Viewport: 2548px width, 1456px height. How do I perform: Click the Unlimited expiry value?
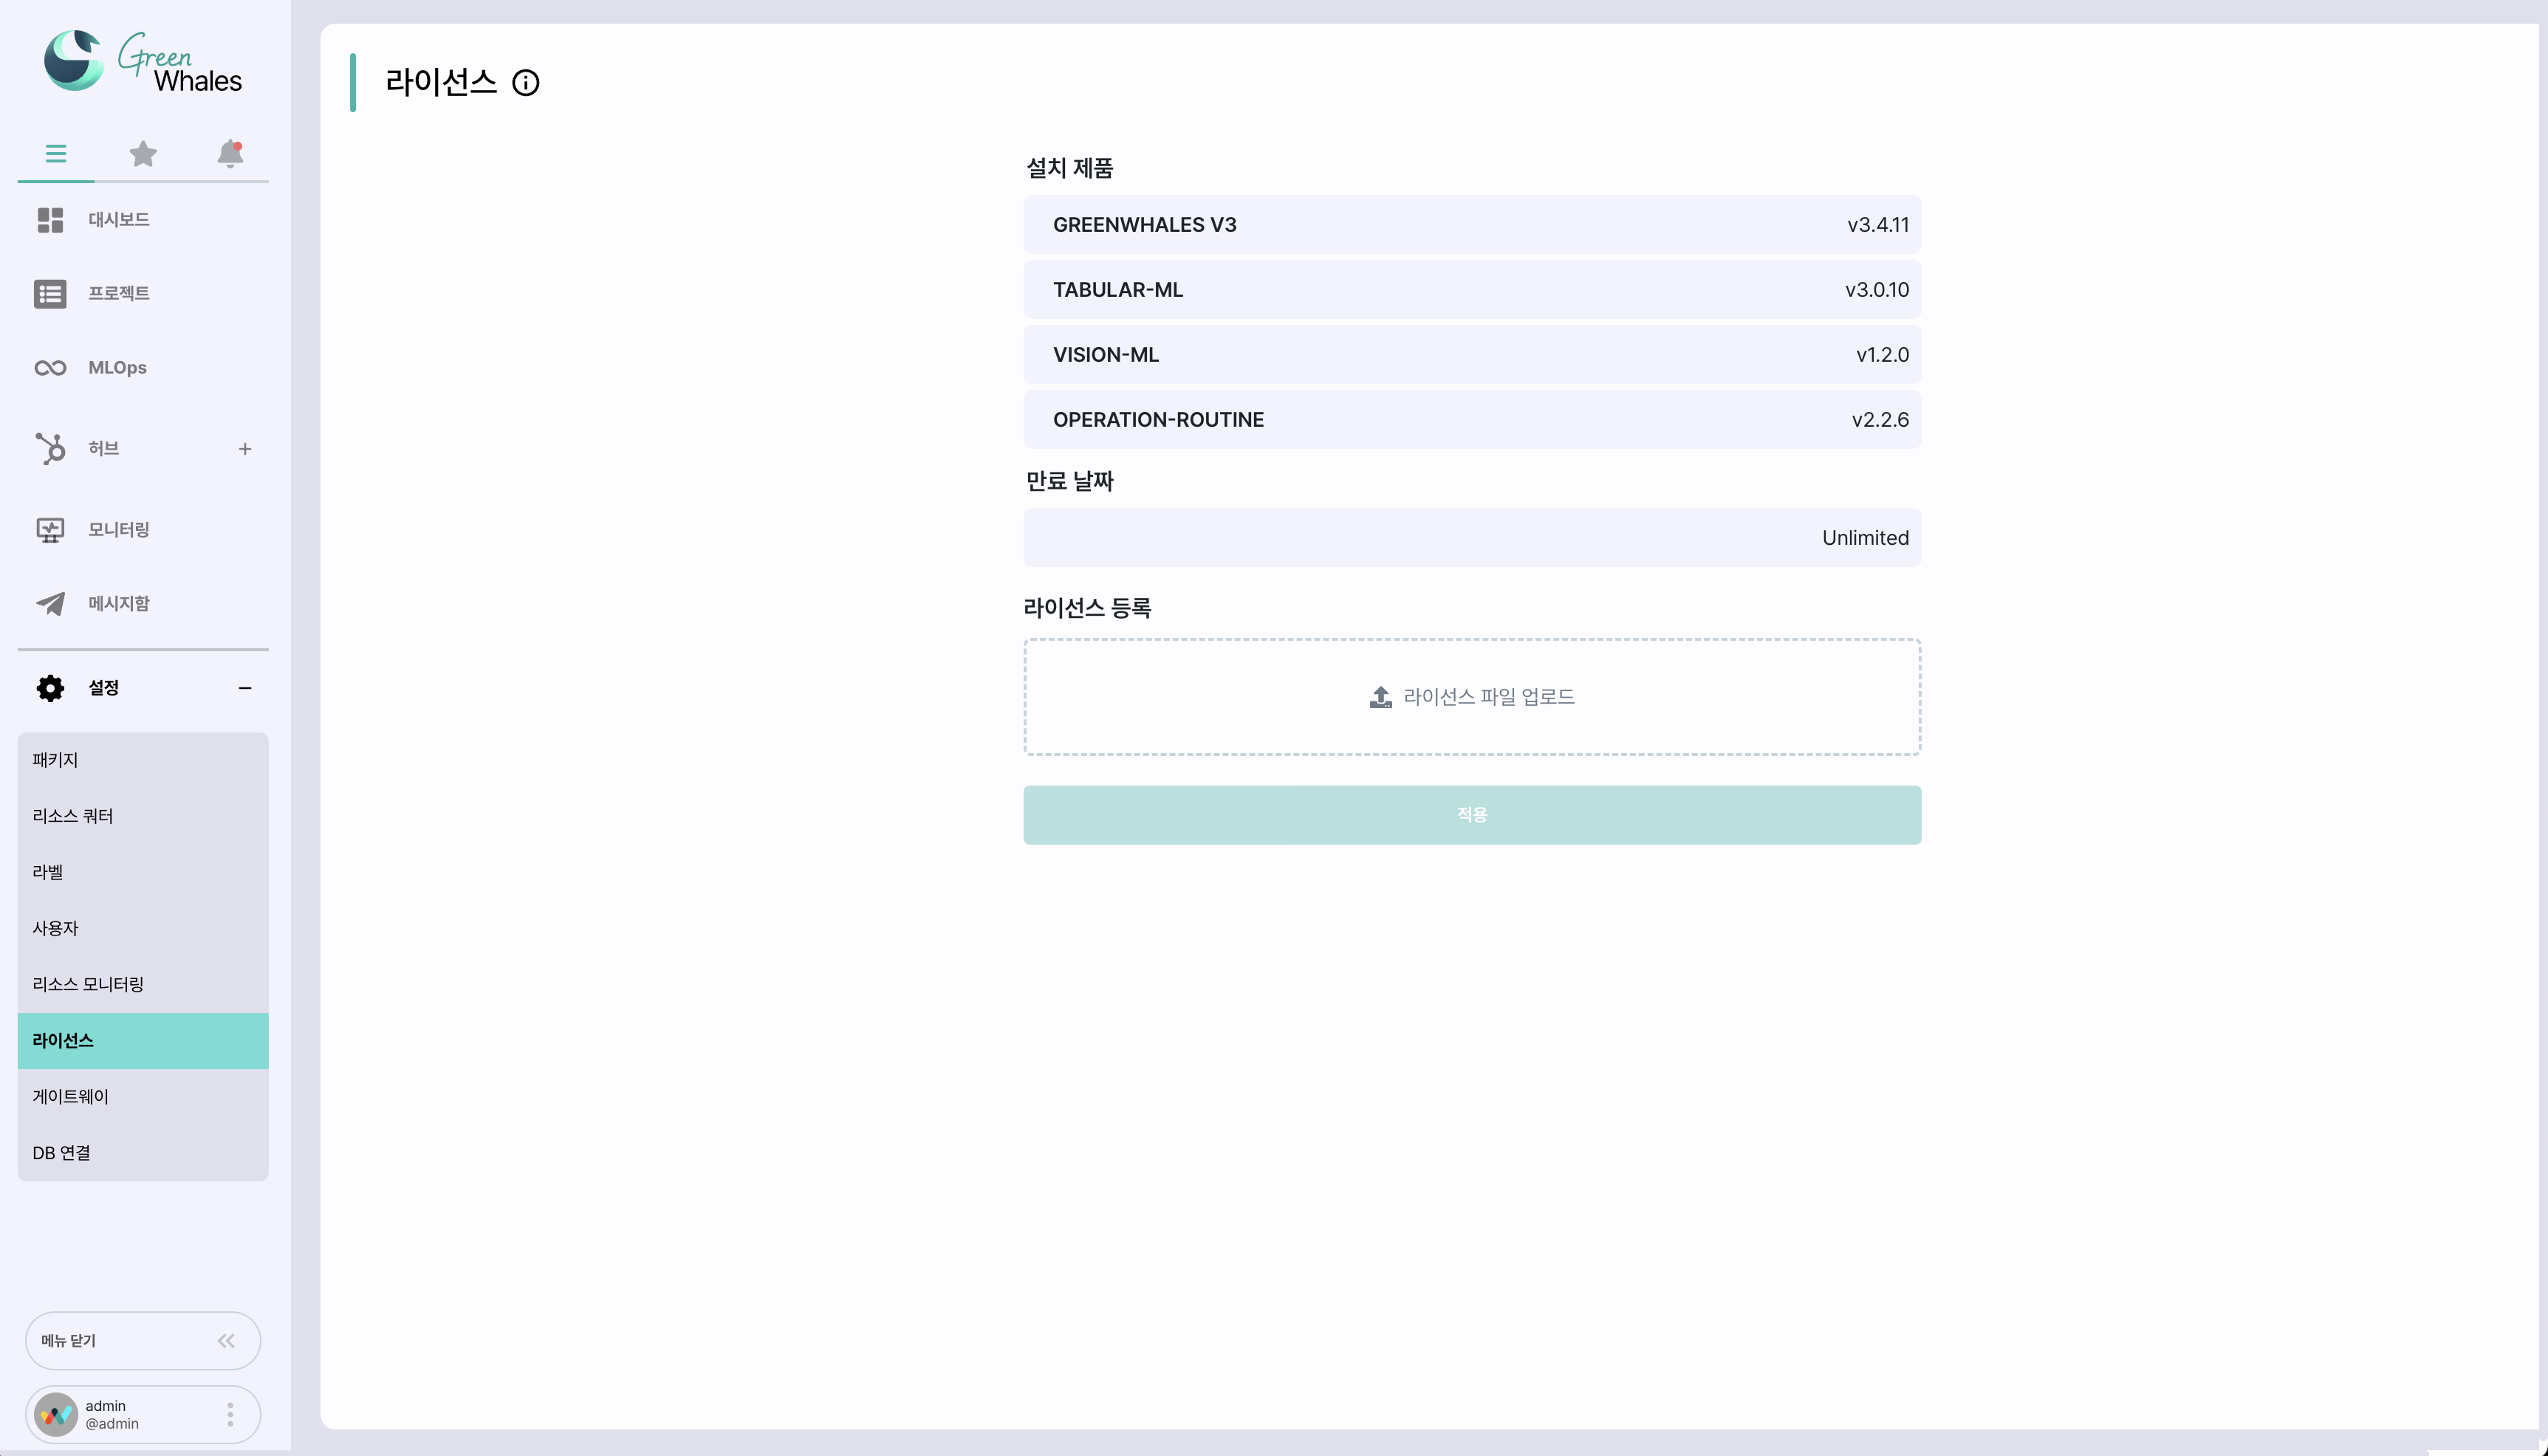(x=1865, y=538)
